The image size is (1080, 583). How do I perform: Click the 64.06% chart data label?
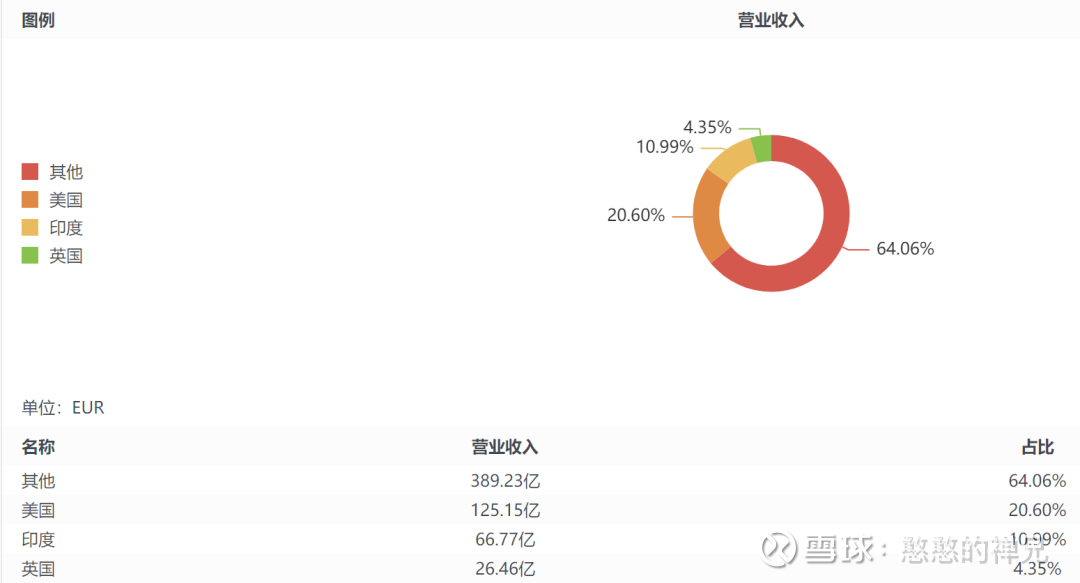point(905,249)
